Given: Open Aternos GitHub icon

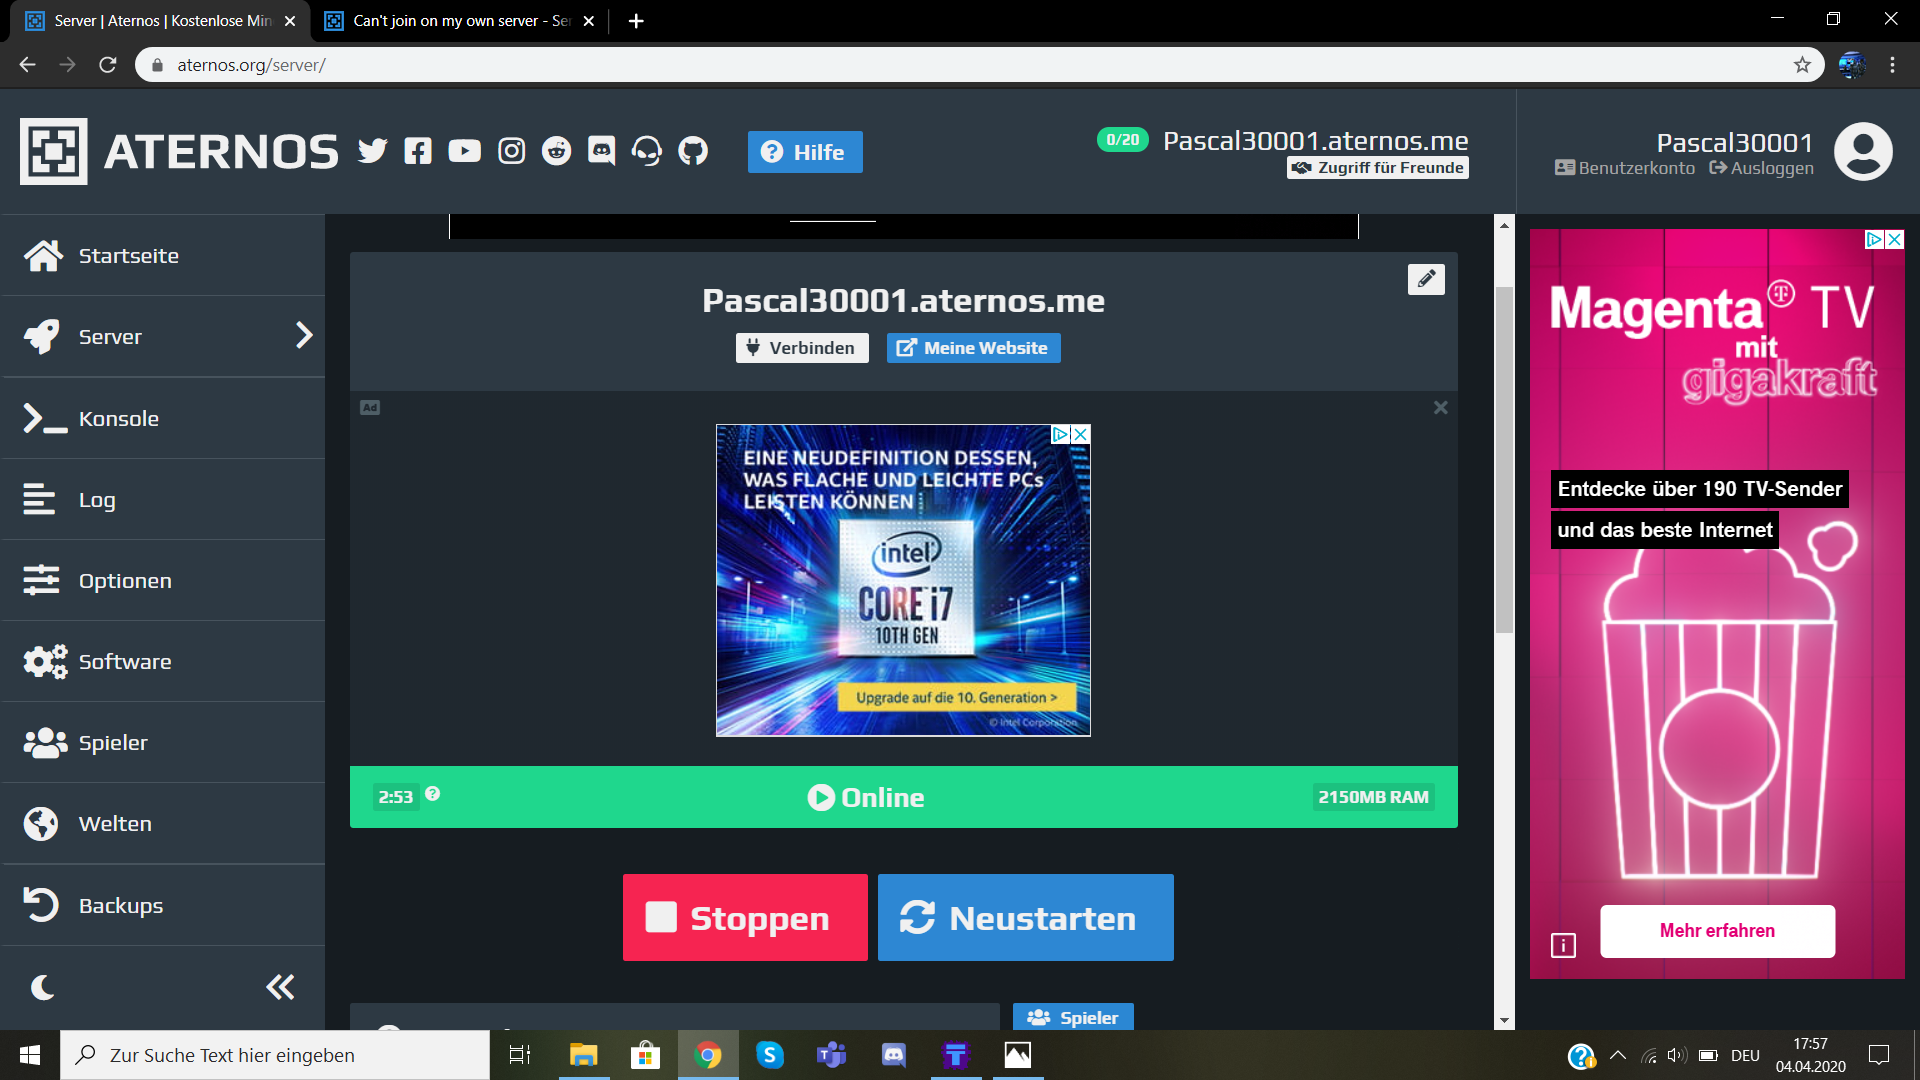Looking at the screenshot, I should coord(693,151).
